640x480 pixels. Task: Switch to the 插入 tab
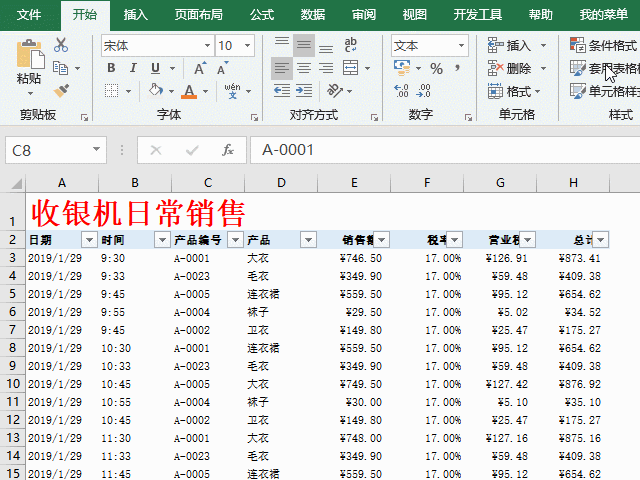[x=136, y=15]
